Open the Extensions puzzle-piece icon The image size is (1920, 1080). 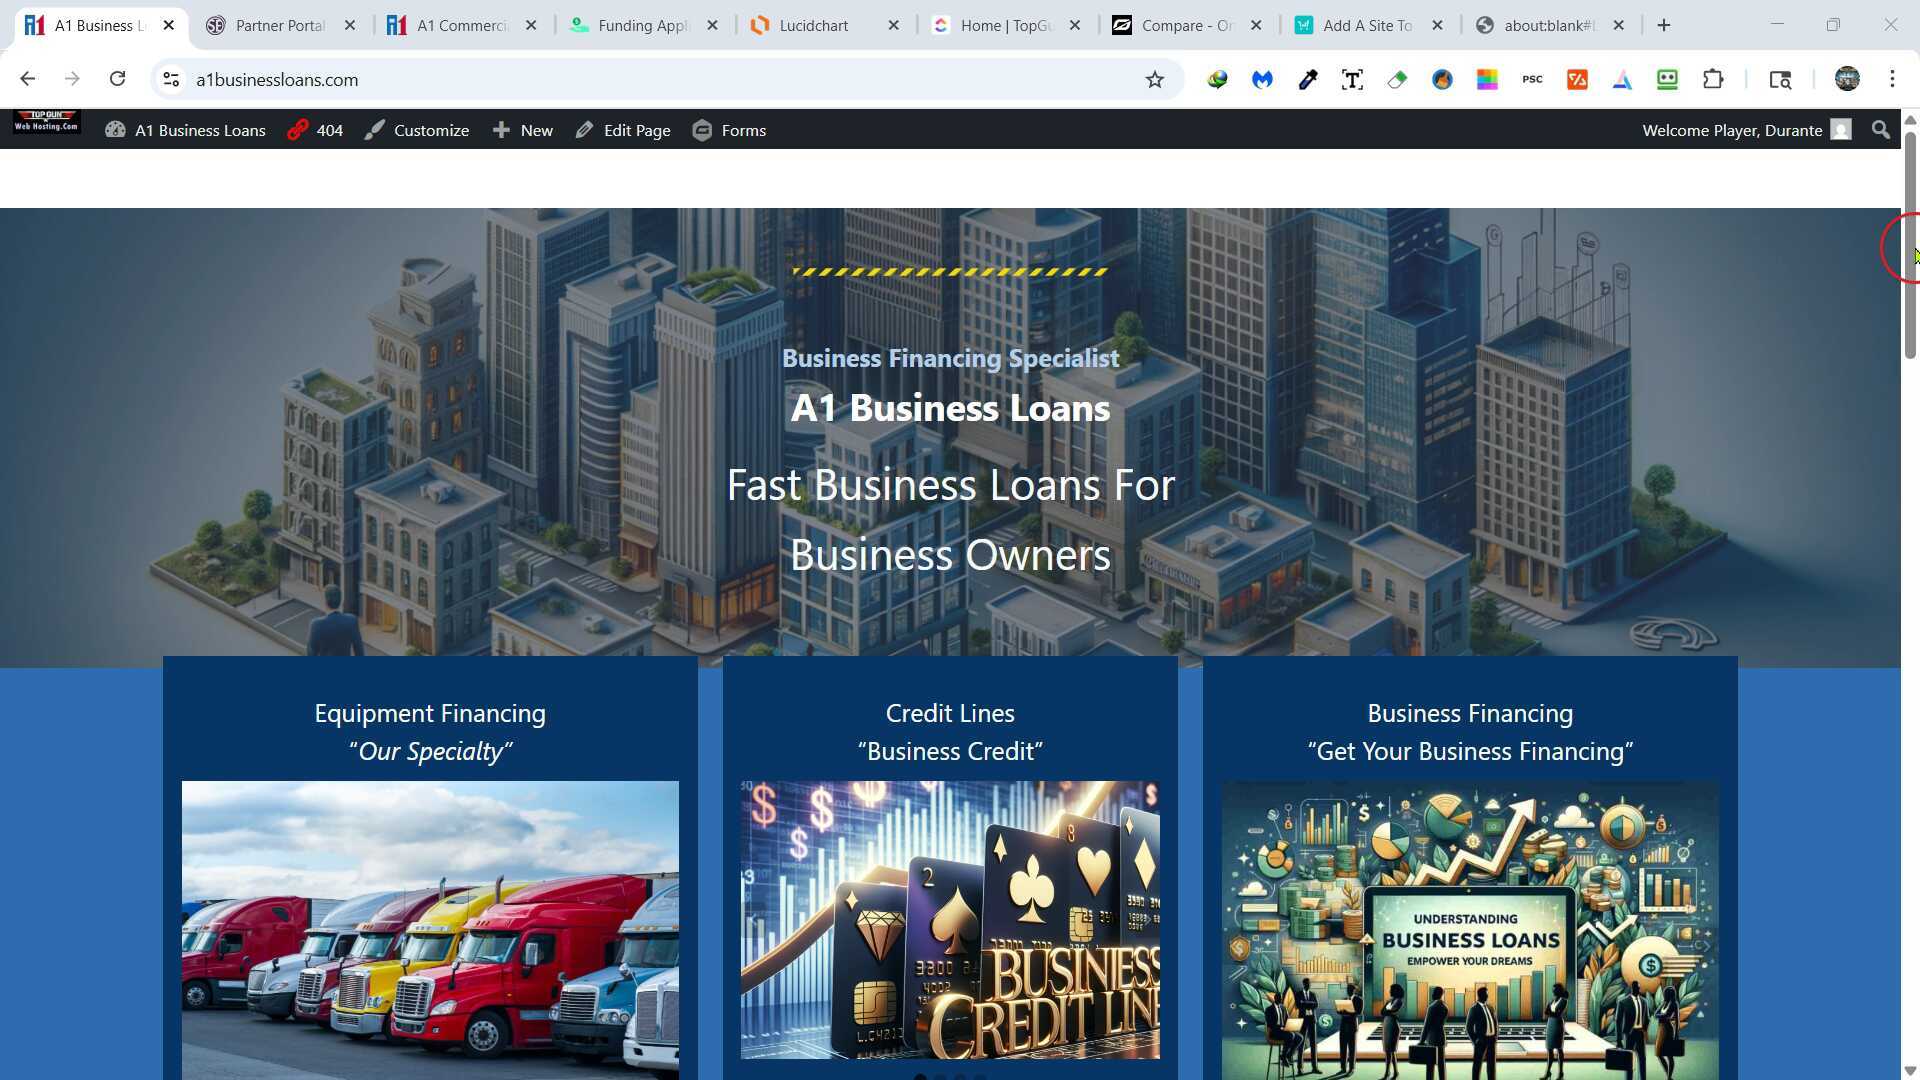[x=1714, y=80]
